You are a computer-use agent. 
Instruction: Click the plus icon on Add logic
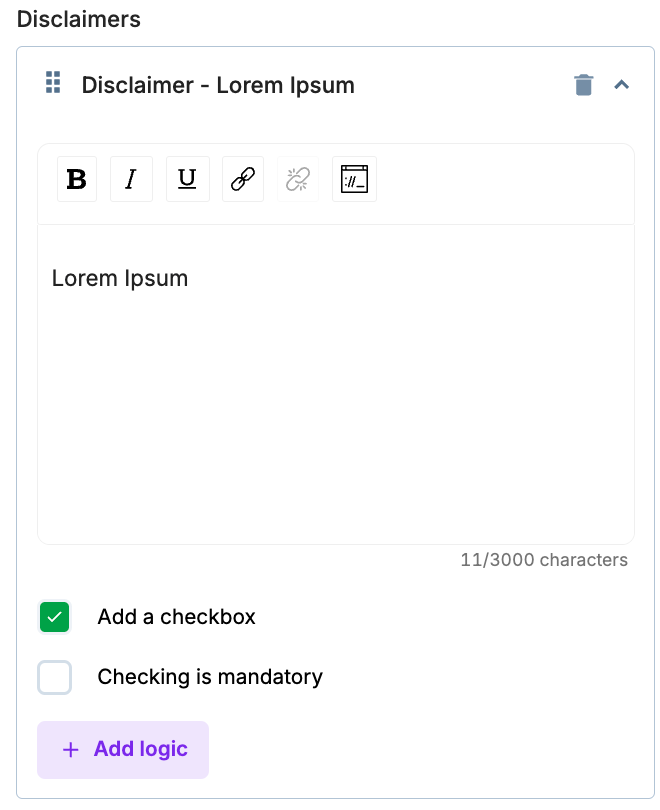(70, 750)
